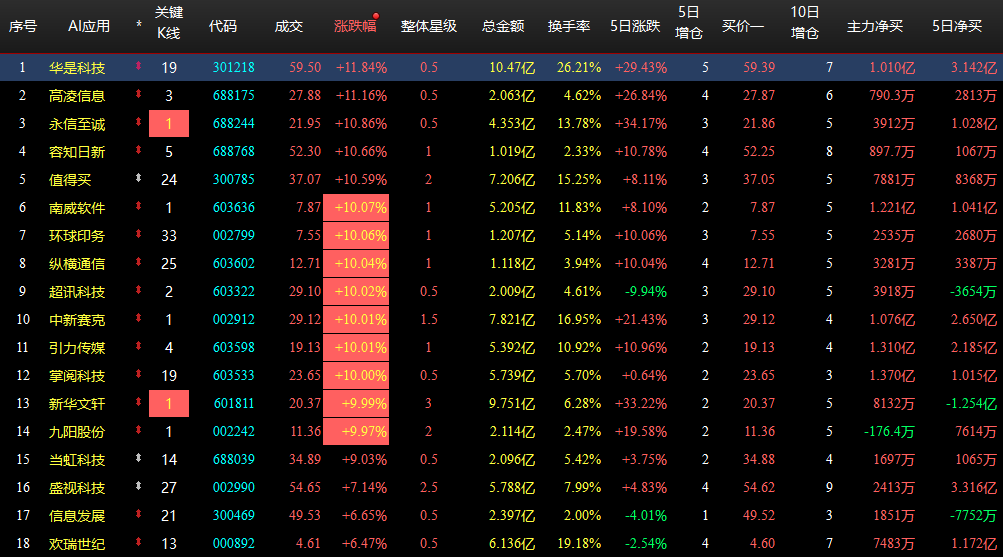Image resolution: width=1003 pixels, height=557 pixels.
Task: Sort by 代码 column header
Action: coord(223,26)
